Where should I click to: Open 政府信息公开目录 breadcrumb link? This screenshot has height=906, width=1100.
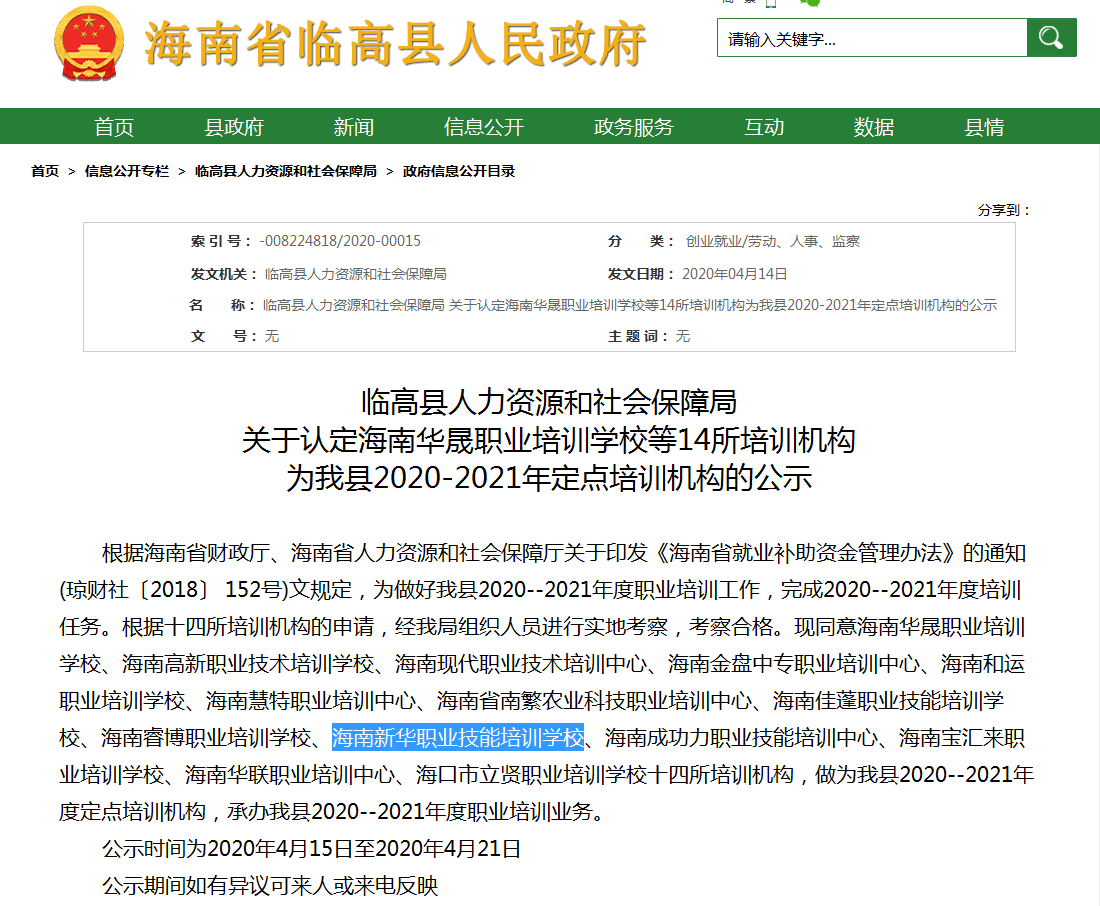click(x=459, y=171)
